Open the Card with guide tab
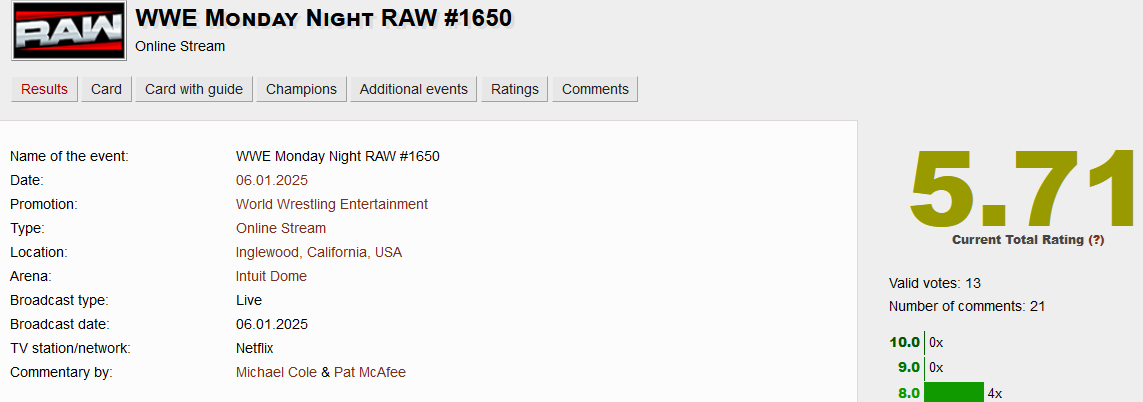 click(x=194, y=89)
